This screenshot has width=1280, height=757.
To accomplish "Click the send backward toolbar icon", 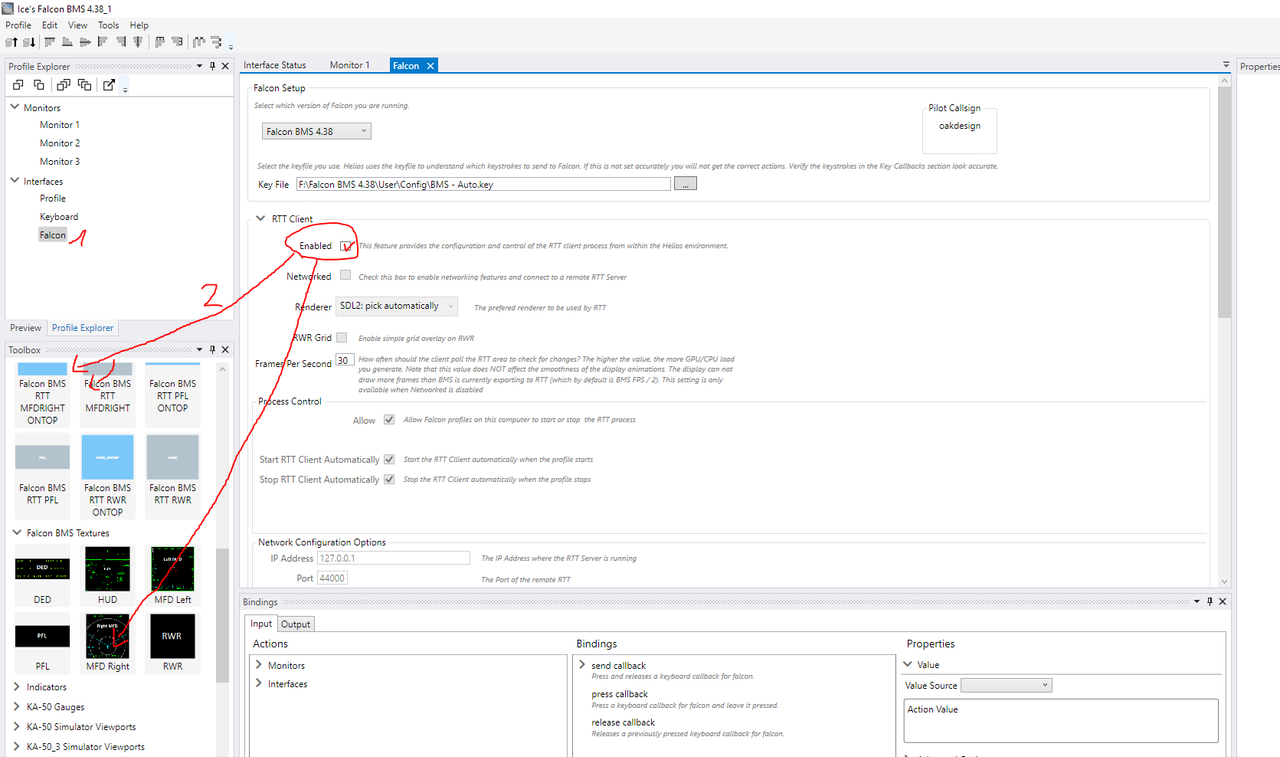I will click(30, 42).
